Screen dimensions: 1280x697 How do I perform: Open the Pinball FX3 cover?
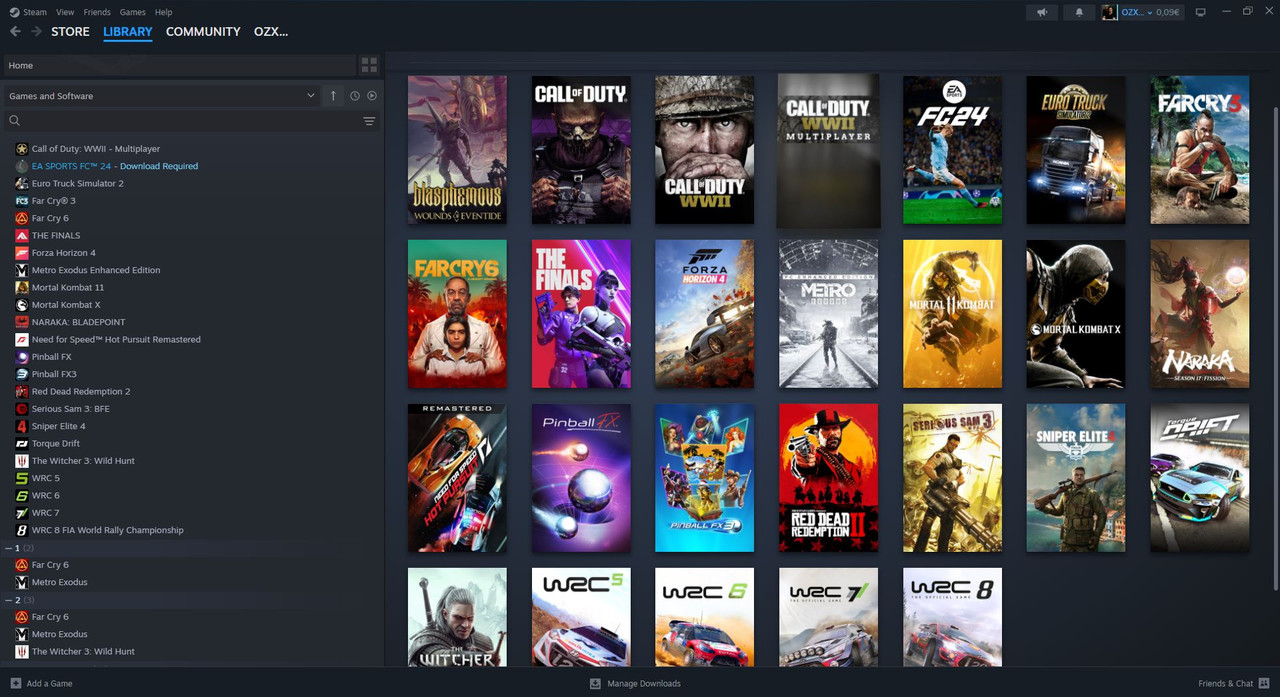click(x=705, y=478)
